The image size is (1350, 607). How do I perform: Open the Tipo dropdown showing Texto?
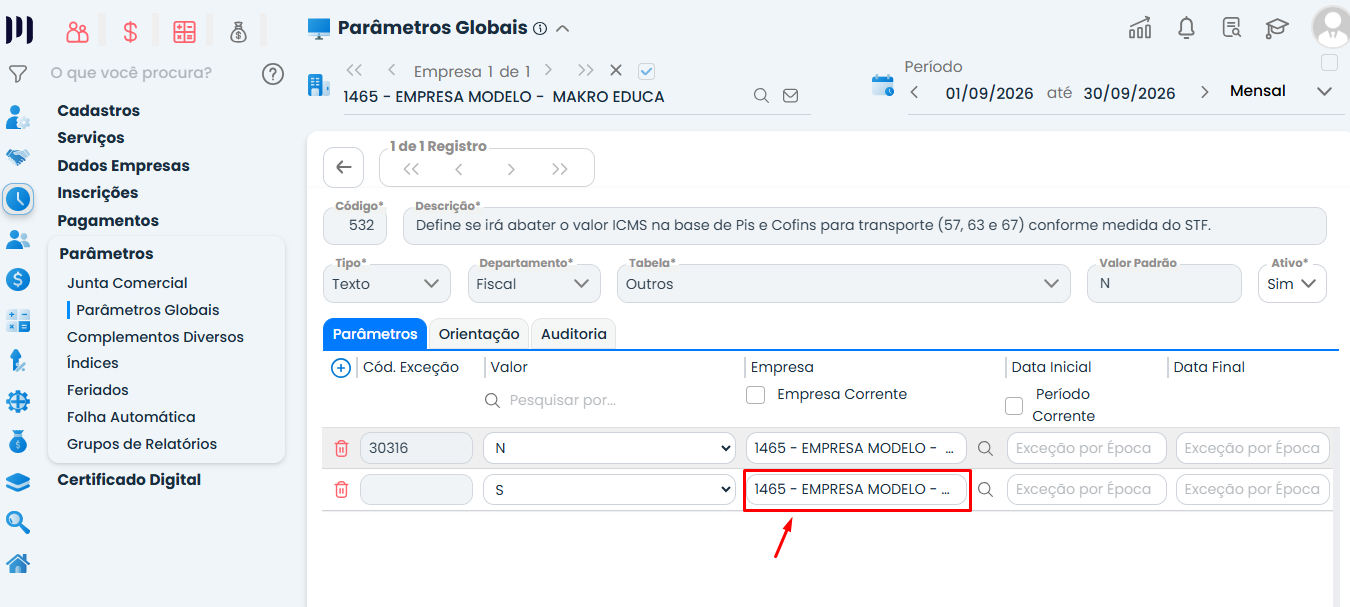point(386,283)
